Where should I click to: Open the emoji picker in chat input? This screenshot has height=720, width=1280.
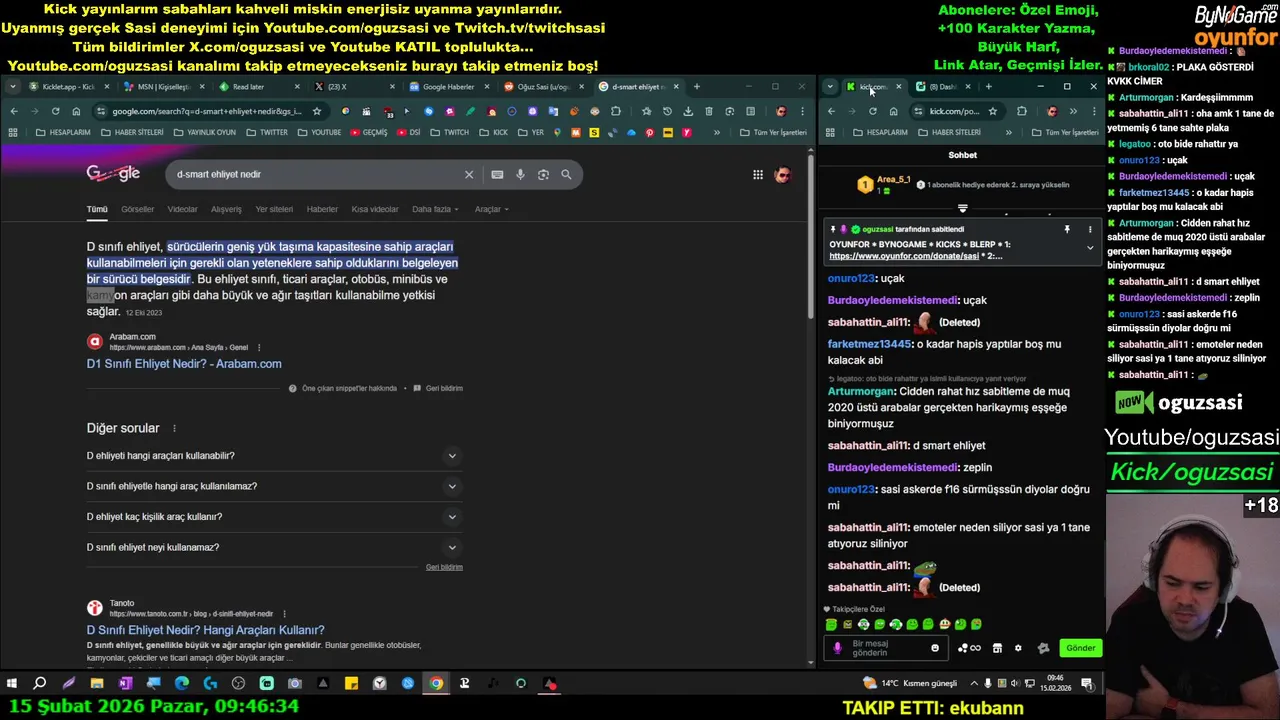(x=935, y=648)
